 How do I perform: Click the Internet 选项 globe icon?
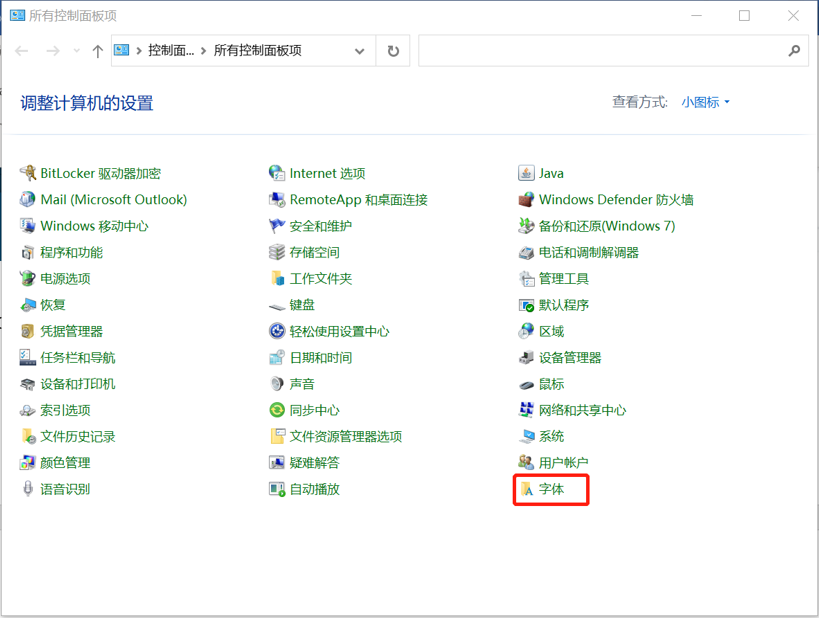click(276, 173)
